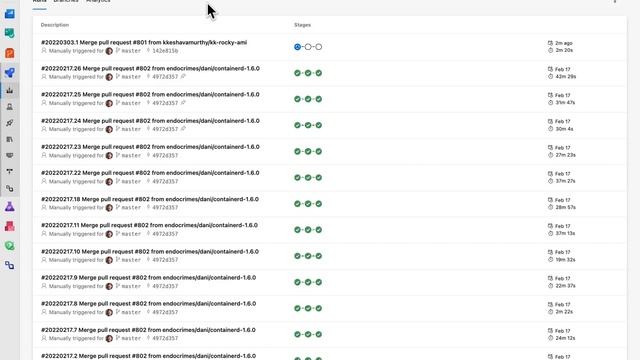The height and width of the screenshot is (360, 640).
Task: Click the third green stage of run #20220217.24
Action: click(318, 125)
